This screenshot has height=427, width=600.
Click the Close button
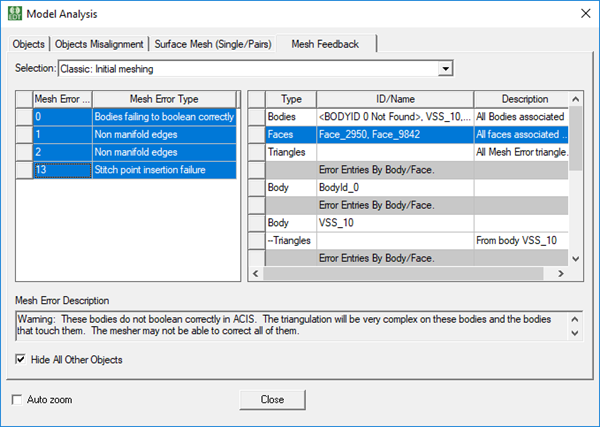tap(272, 399)
